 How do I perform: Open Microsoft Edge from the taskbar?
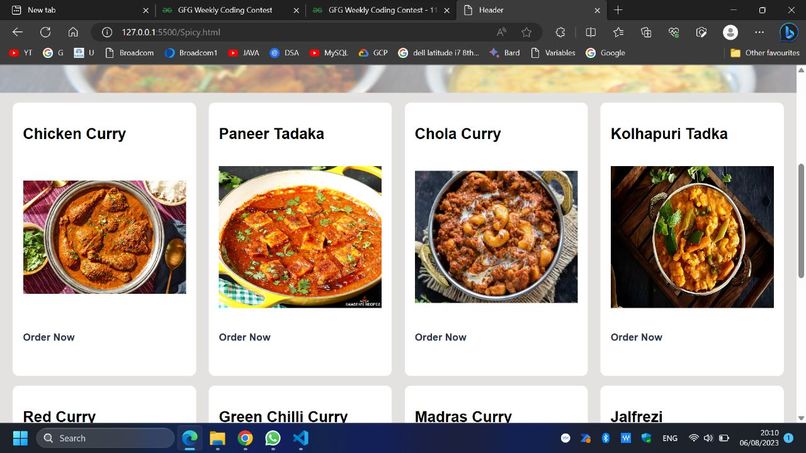pyautogui.click(x=190, y=438)
